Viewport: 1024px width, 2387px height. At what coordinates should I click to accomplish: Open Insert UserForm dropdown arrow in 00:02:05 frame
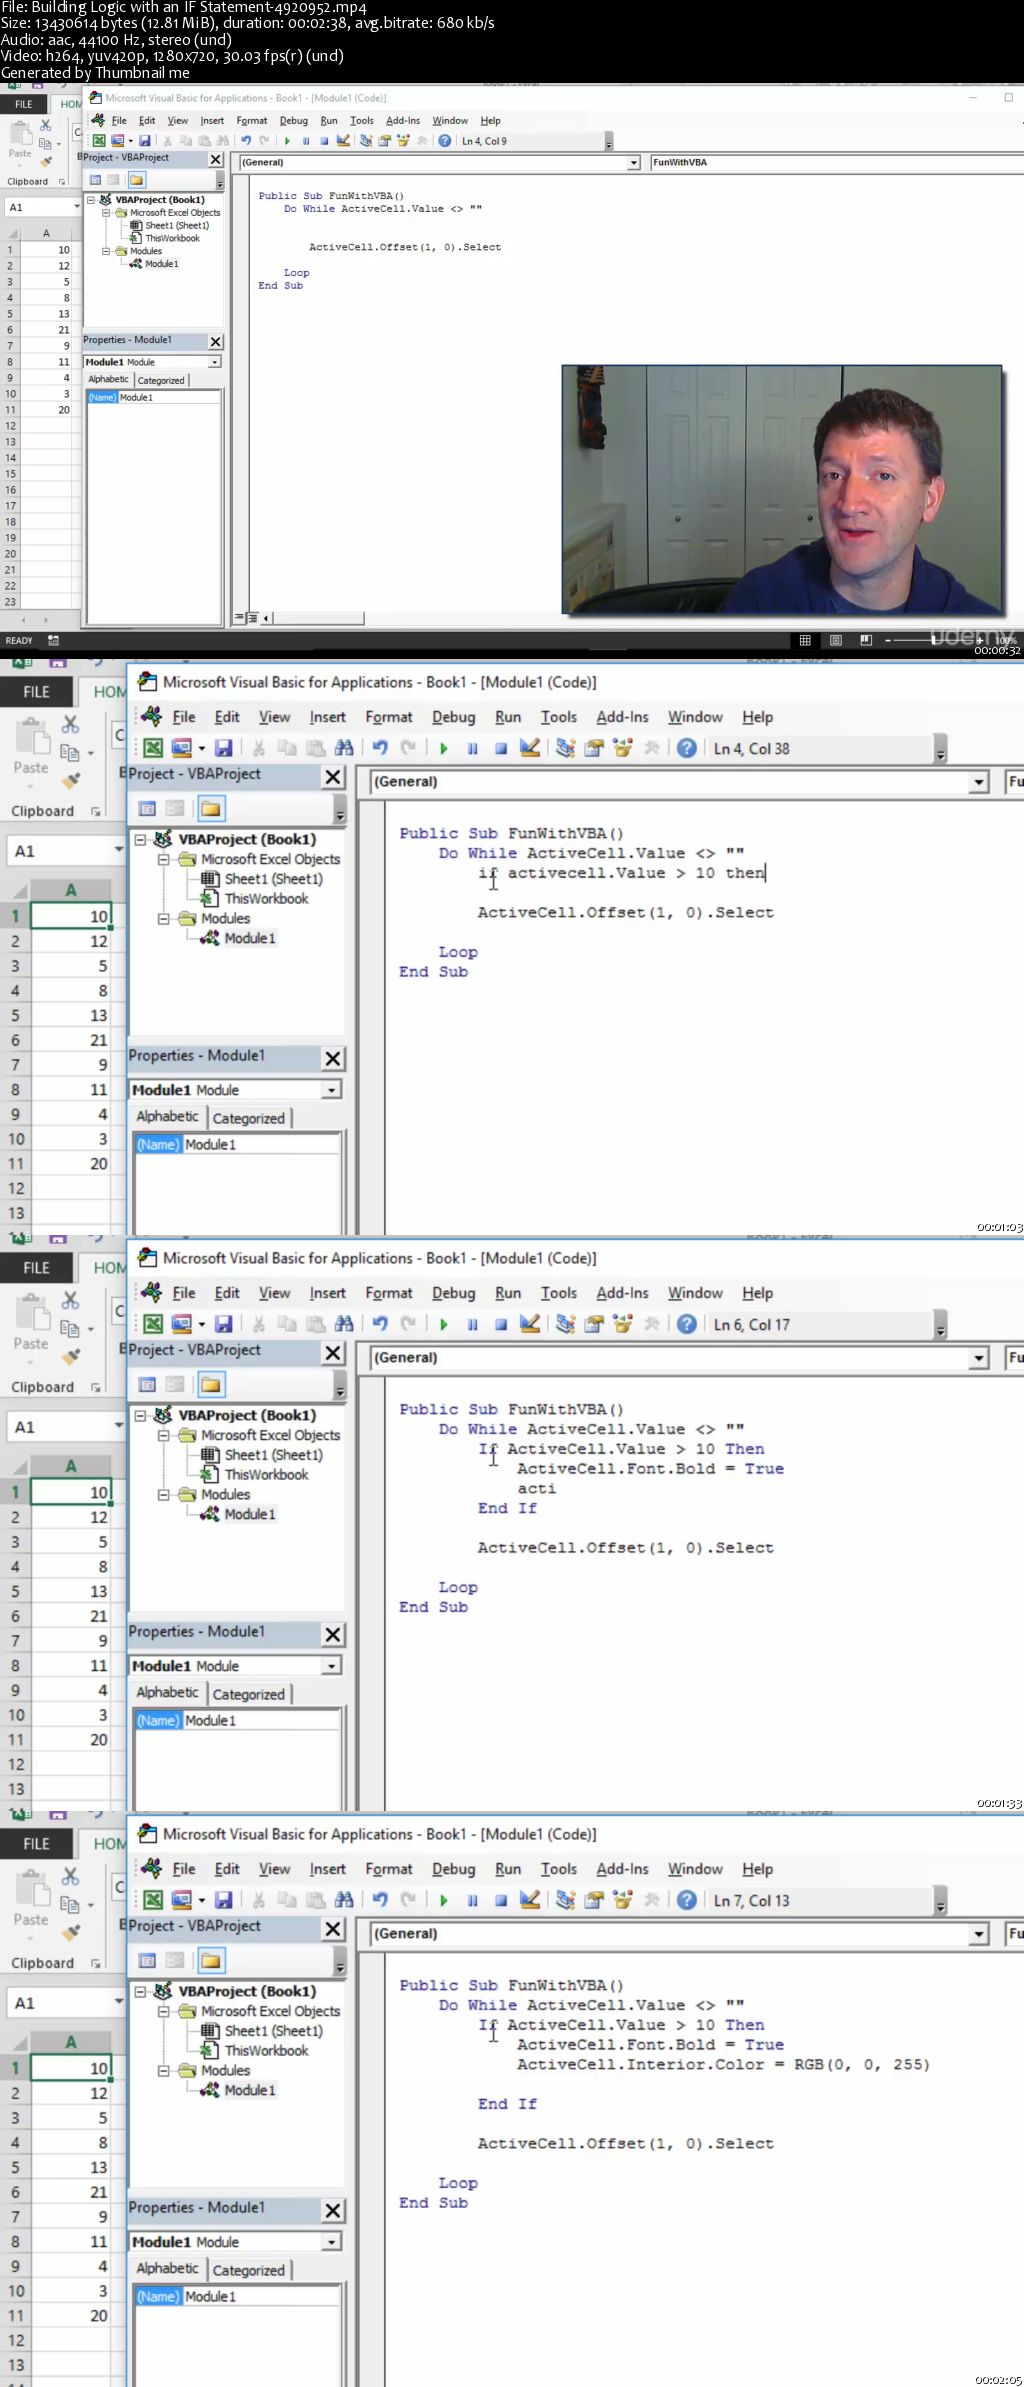(x=201, y=1900)
